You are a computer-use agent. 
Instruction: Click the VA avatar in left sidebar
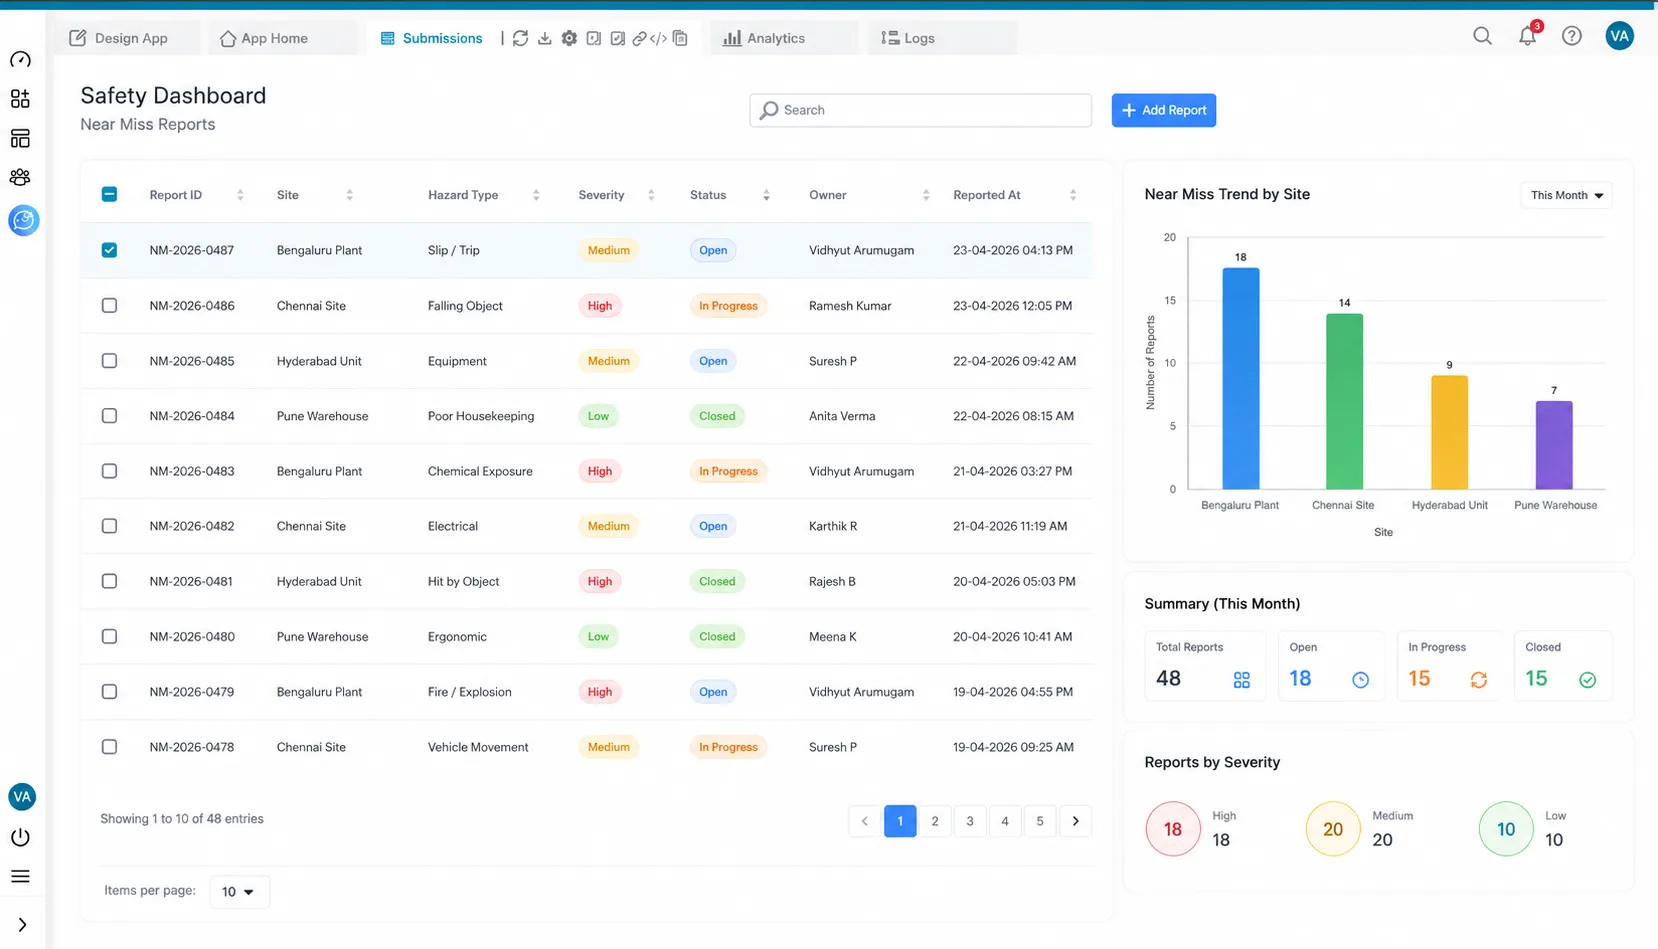pos(22,797)
